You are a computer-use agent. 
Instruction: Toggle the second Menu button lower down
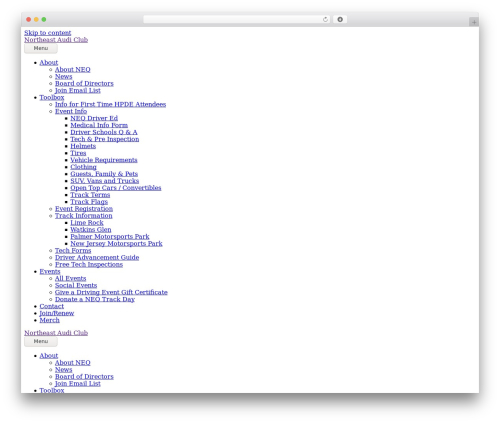click(x=41, y=341)
